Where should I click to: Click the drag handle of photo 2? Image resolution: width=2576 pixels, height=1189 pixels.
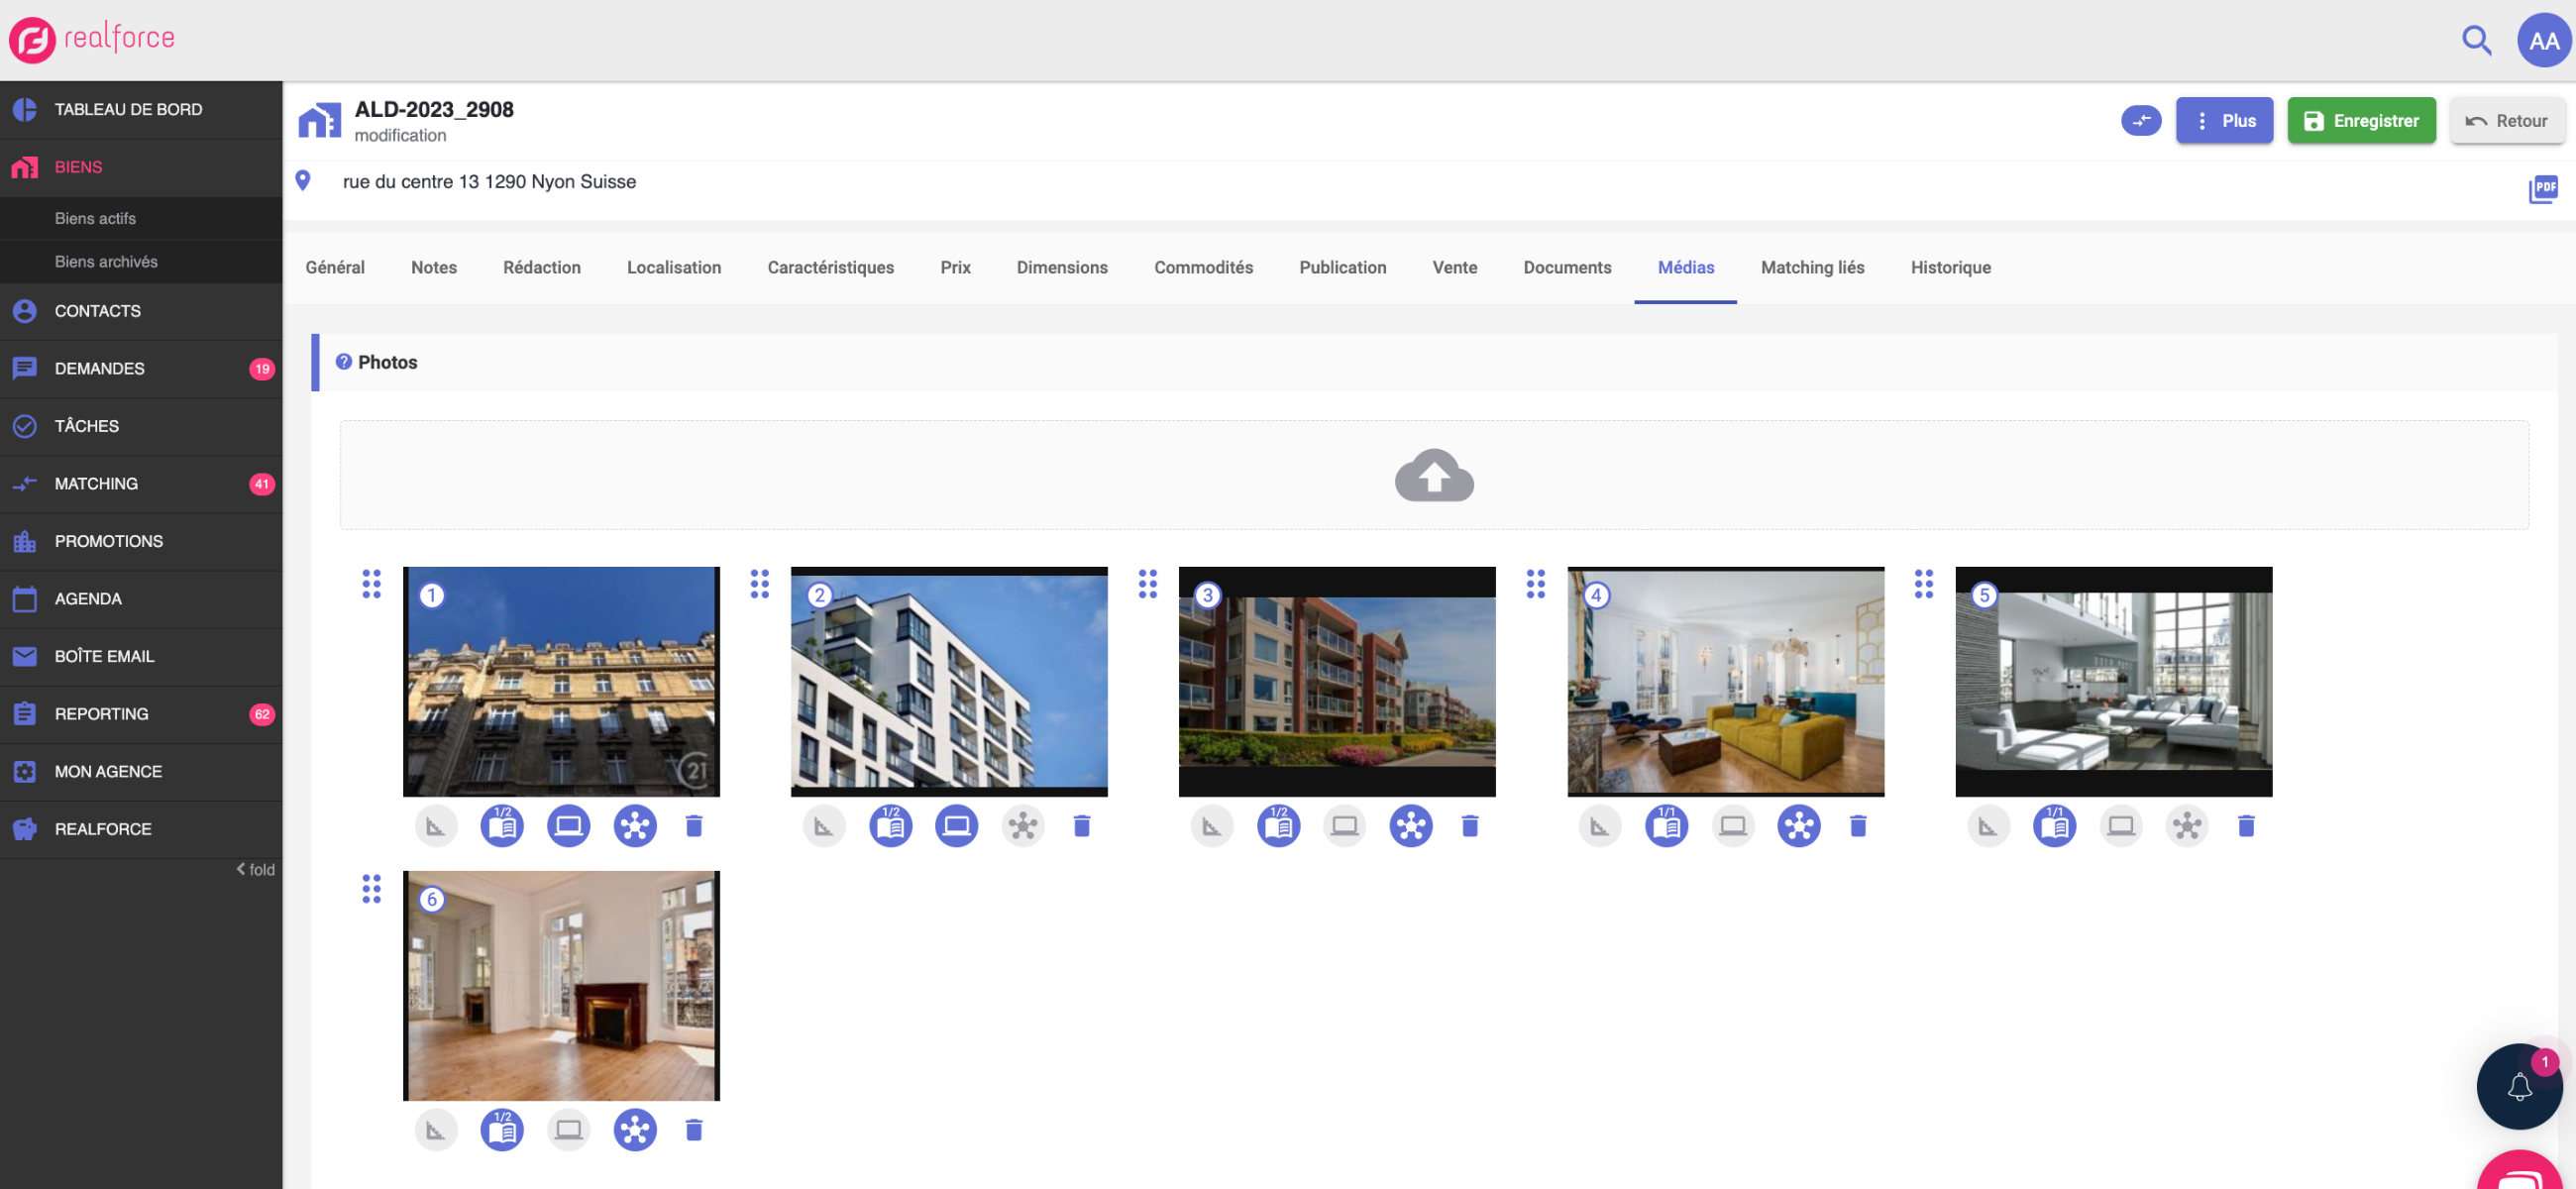(x=759, y=584)
